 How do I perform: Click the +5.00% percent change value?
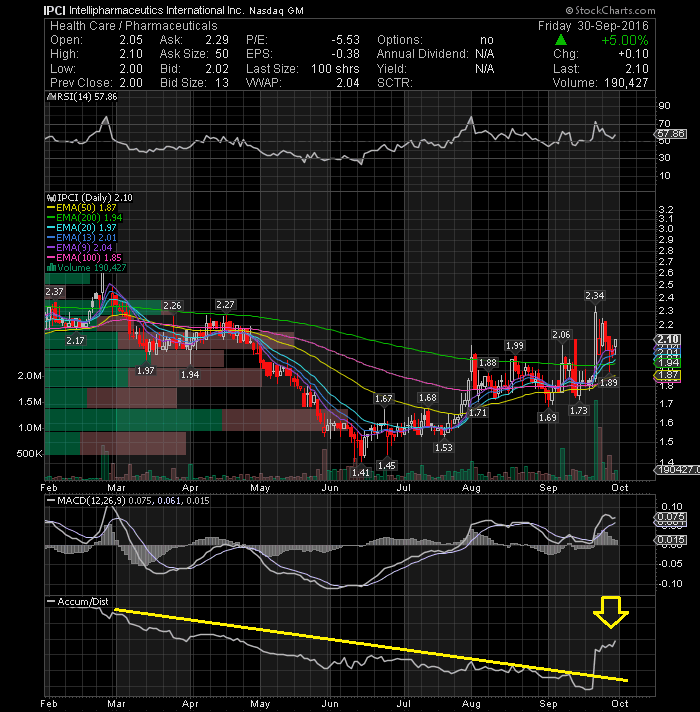625,40
